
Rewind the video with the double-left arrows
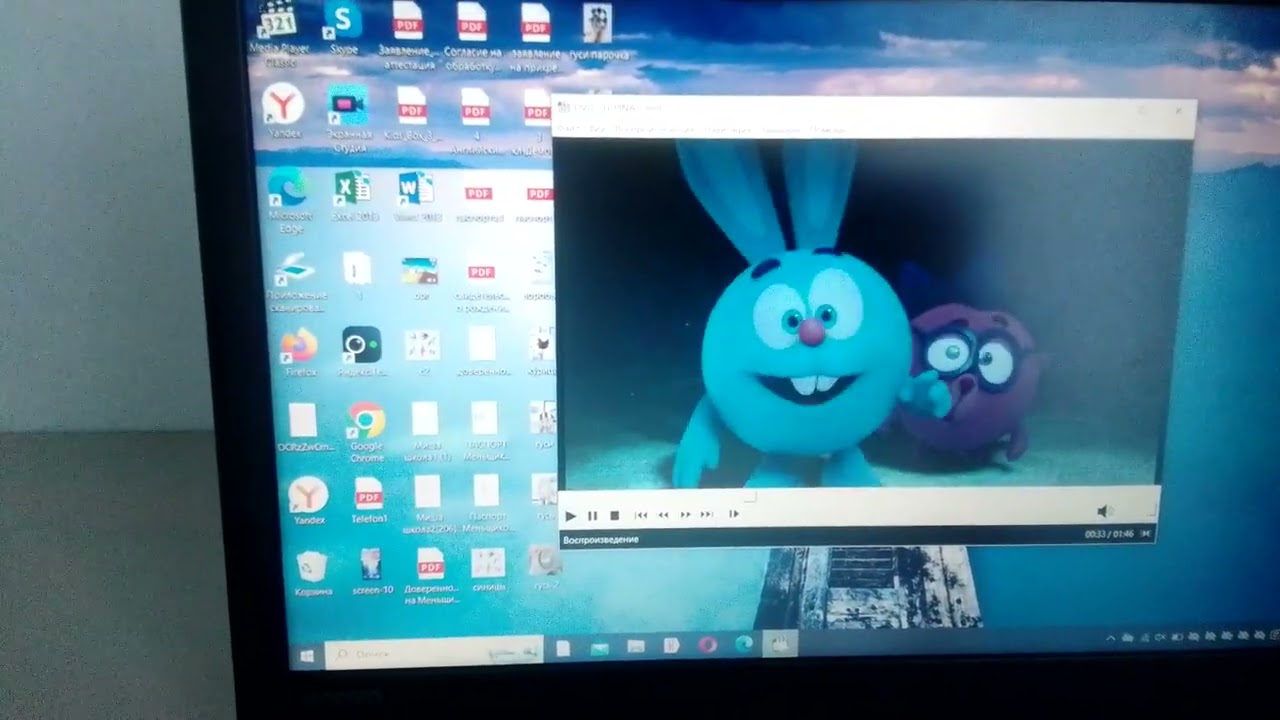[663, 515]
